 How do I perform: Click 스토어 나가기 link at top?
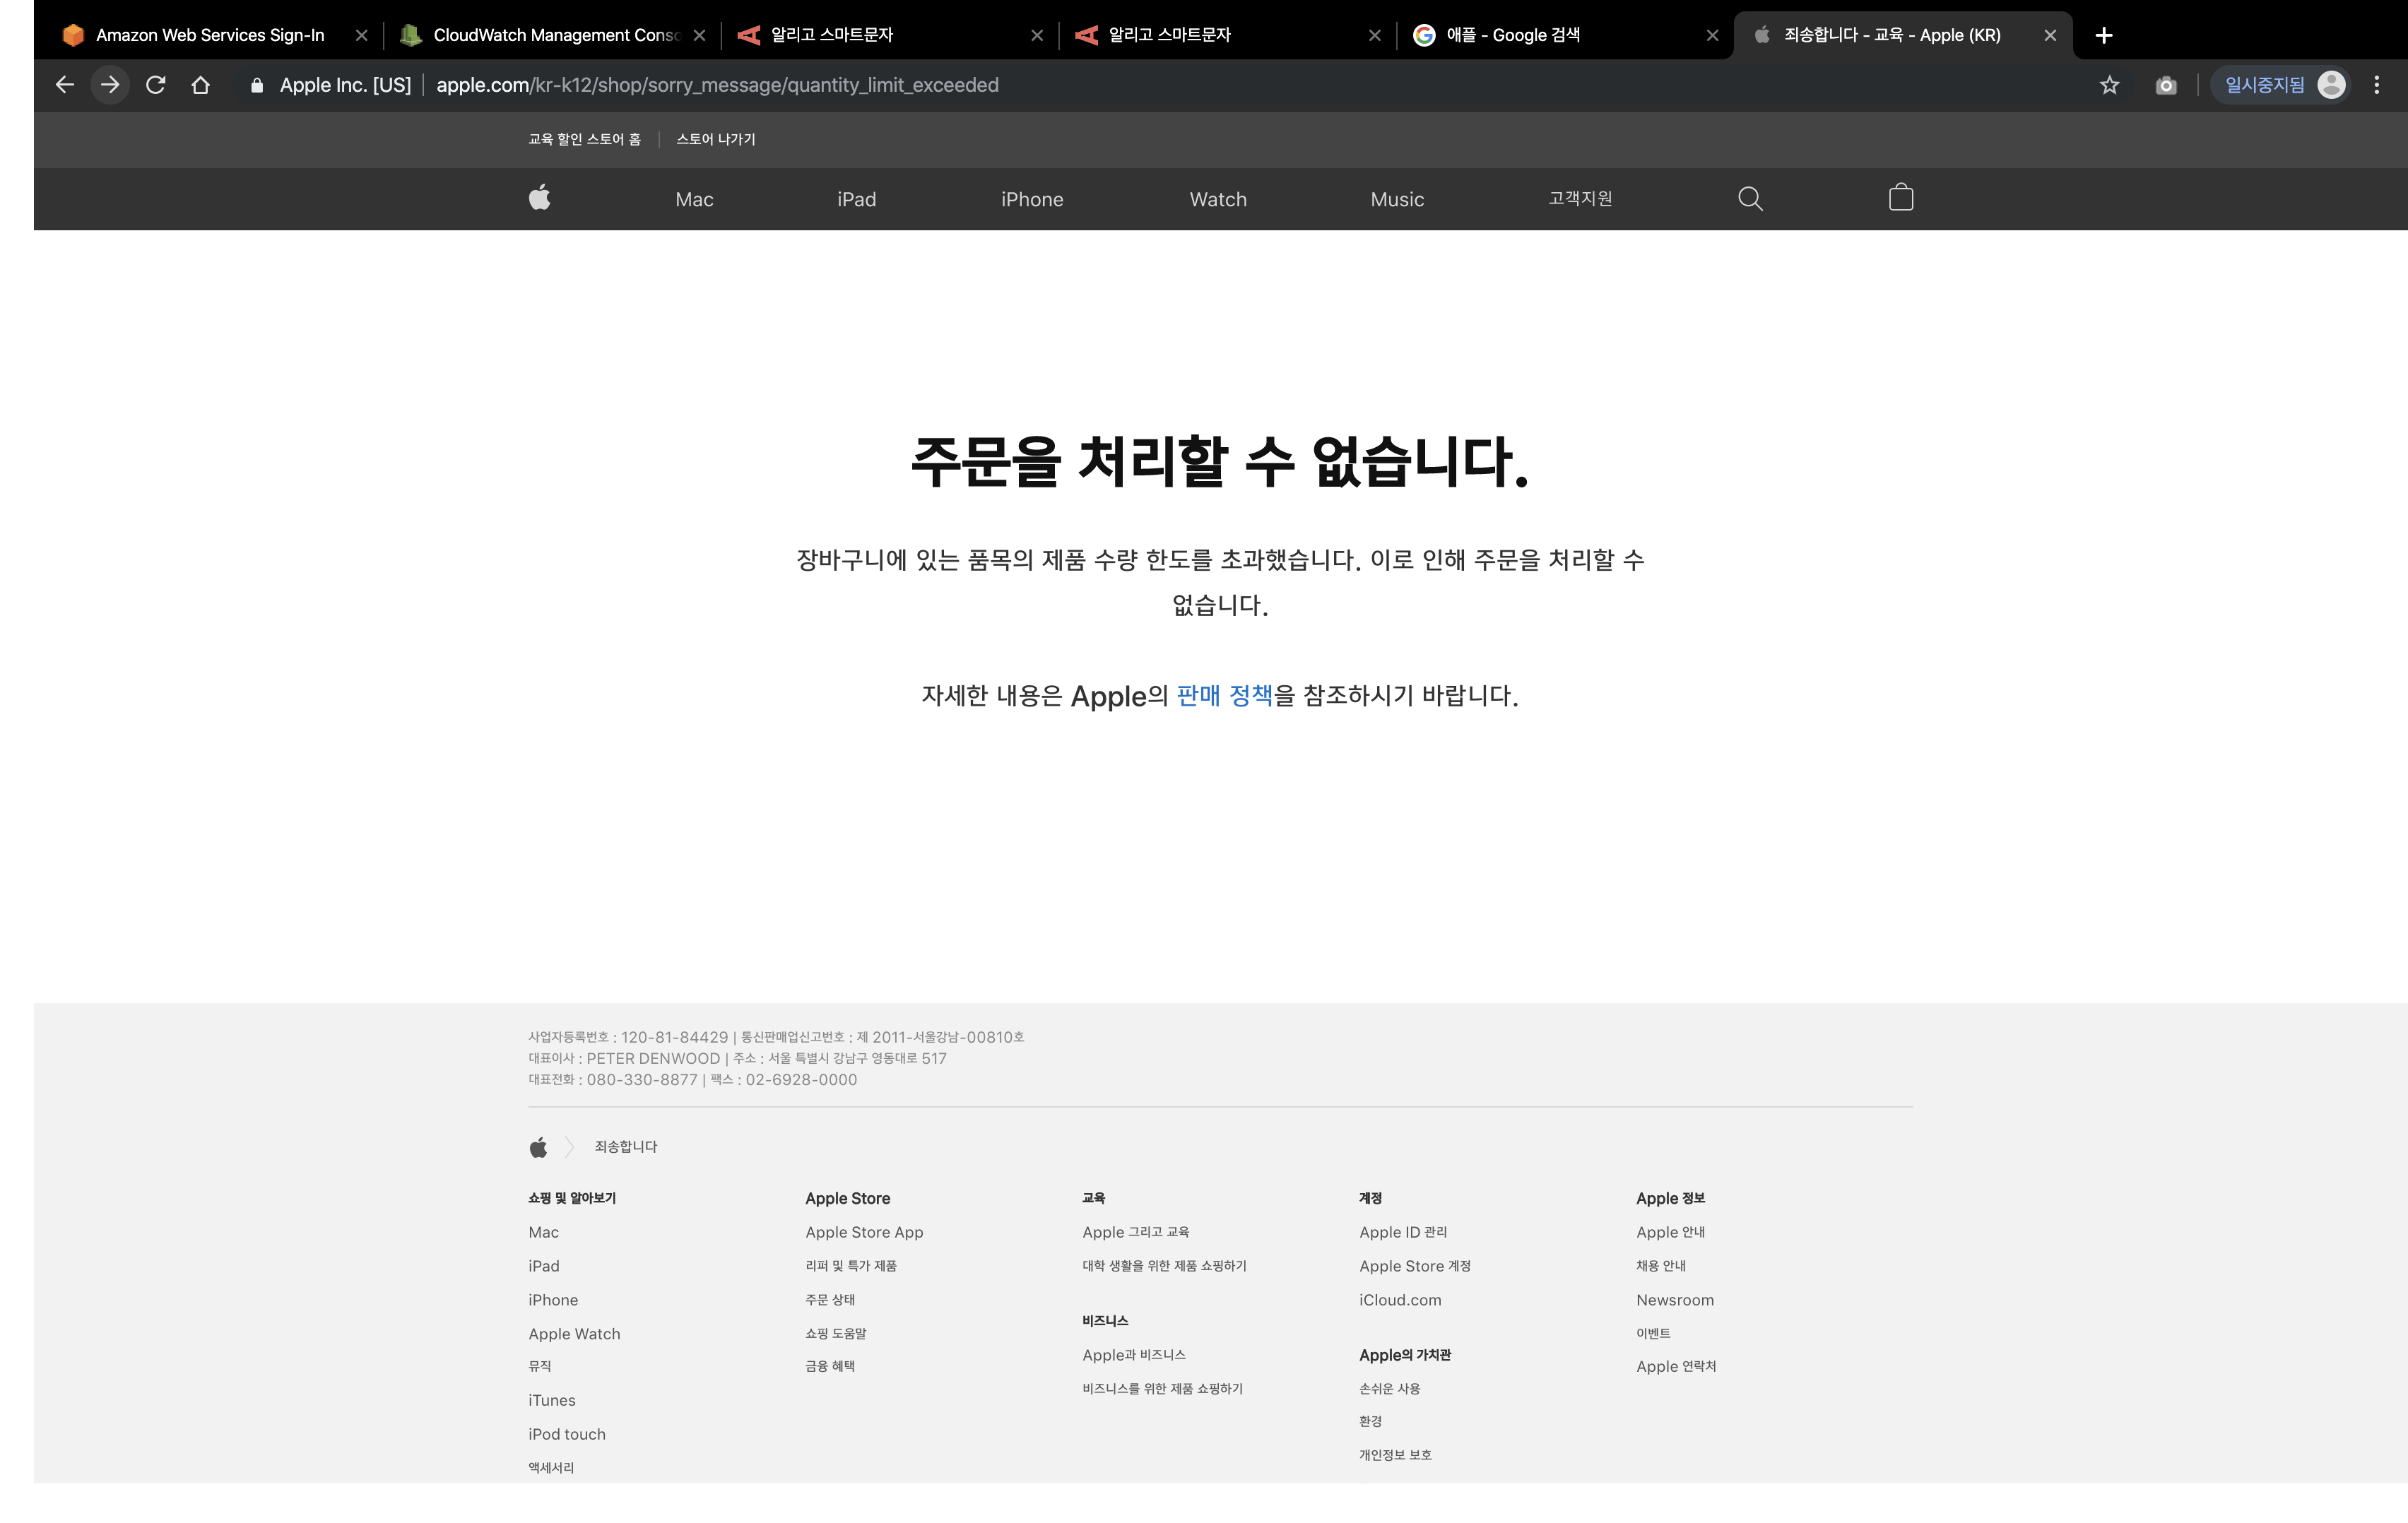716,139
